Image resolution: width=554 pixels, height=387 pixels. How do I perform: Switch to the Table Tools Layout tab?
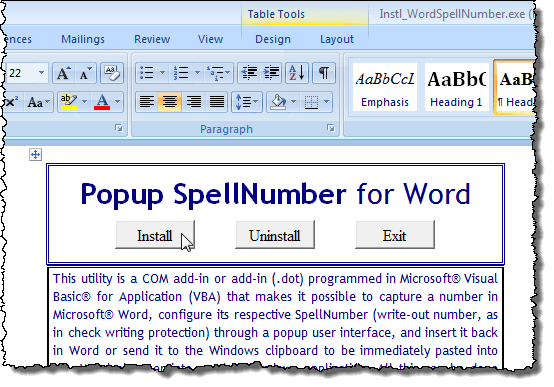337,39
